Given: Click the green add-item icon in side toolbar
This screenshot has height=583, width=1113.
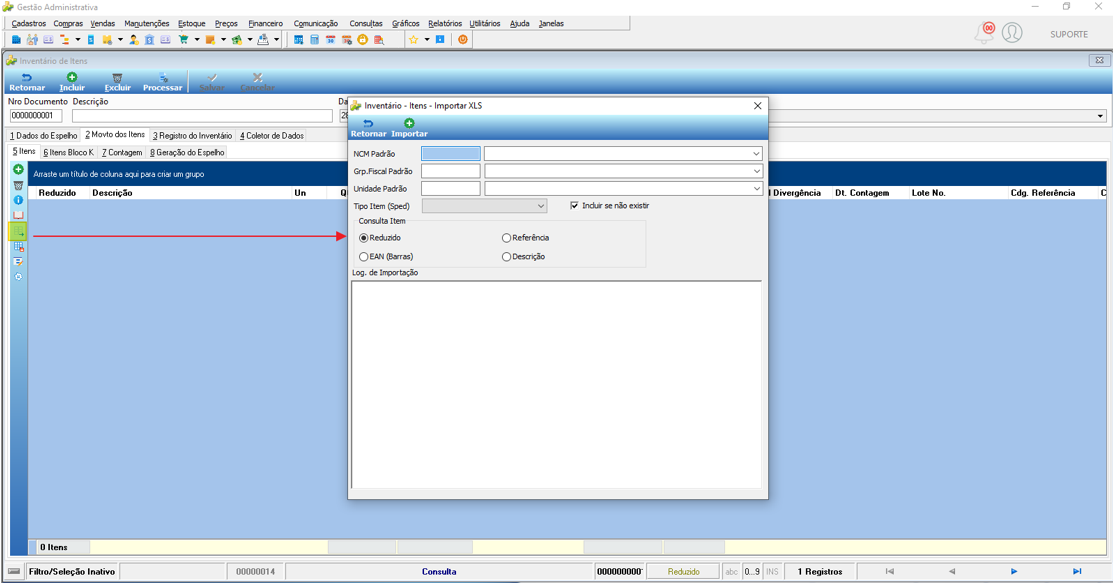Looking at the screenshot, I should coord(18,170).
